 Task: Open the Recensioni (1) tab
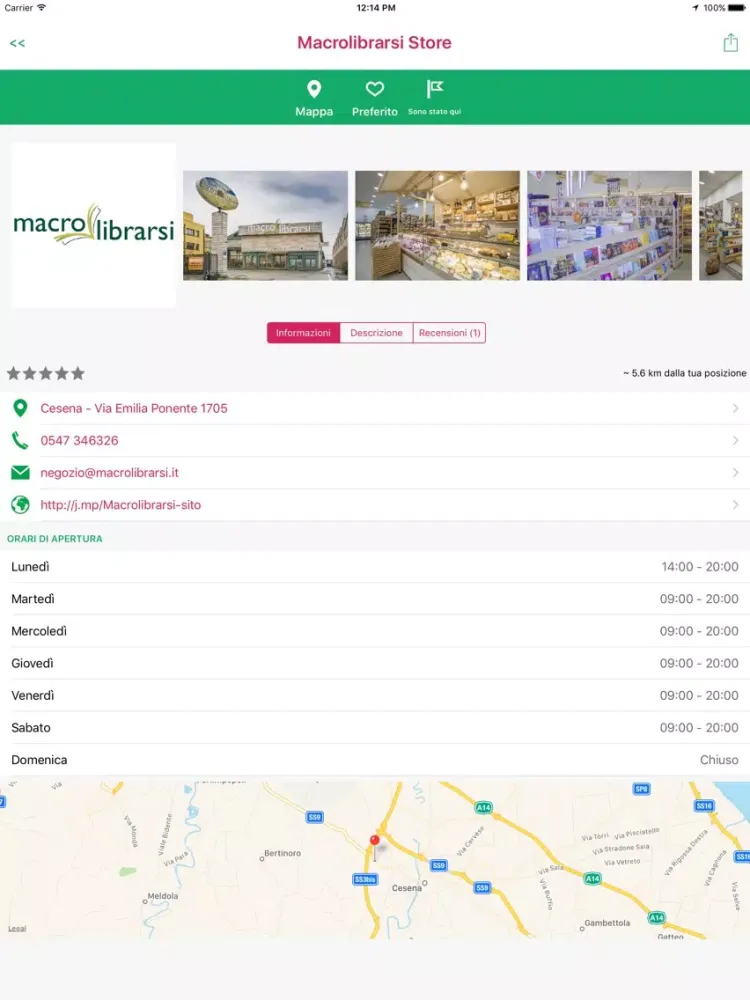point(450,333)
